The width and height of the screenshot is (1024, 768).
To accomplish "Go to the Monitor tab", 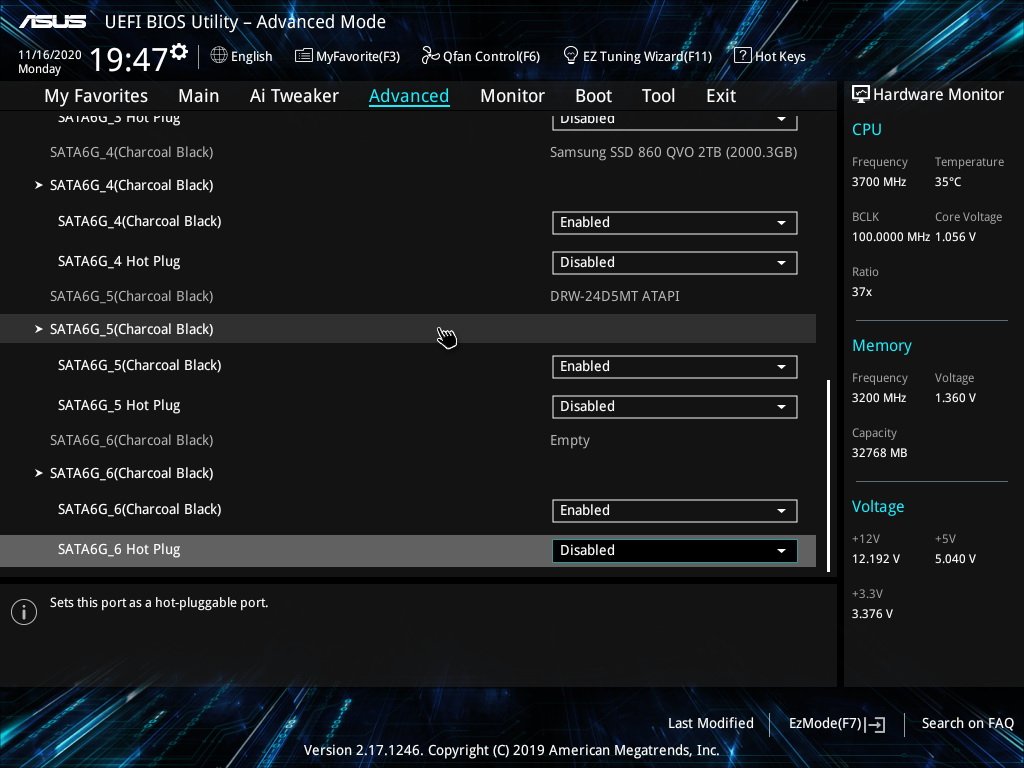I will (x=512, y=96).
